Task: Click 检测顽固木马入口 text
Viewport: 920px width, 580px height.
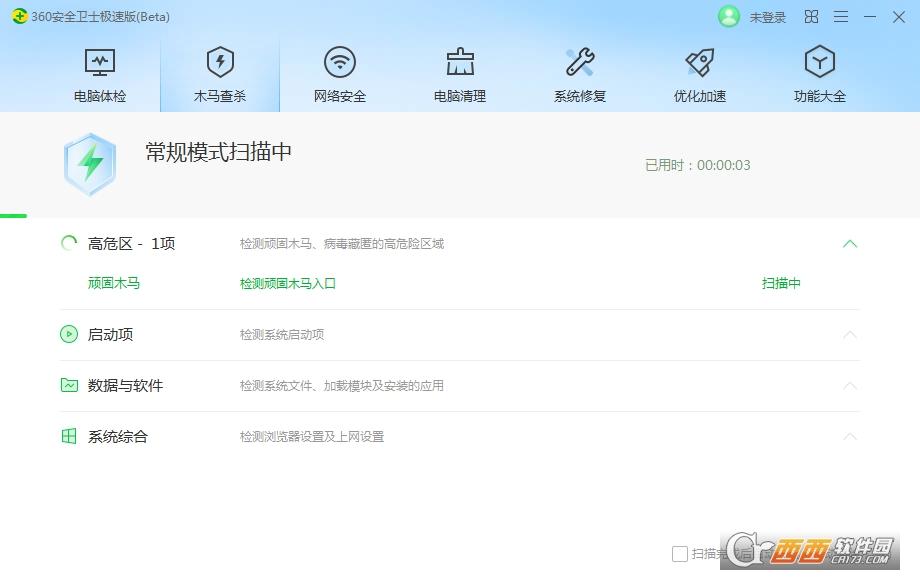Action: point(288,284)
